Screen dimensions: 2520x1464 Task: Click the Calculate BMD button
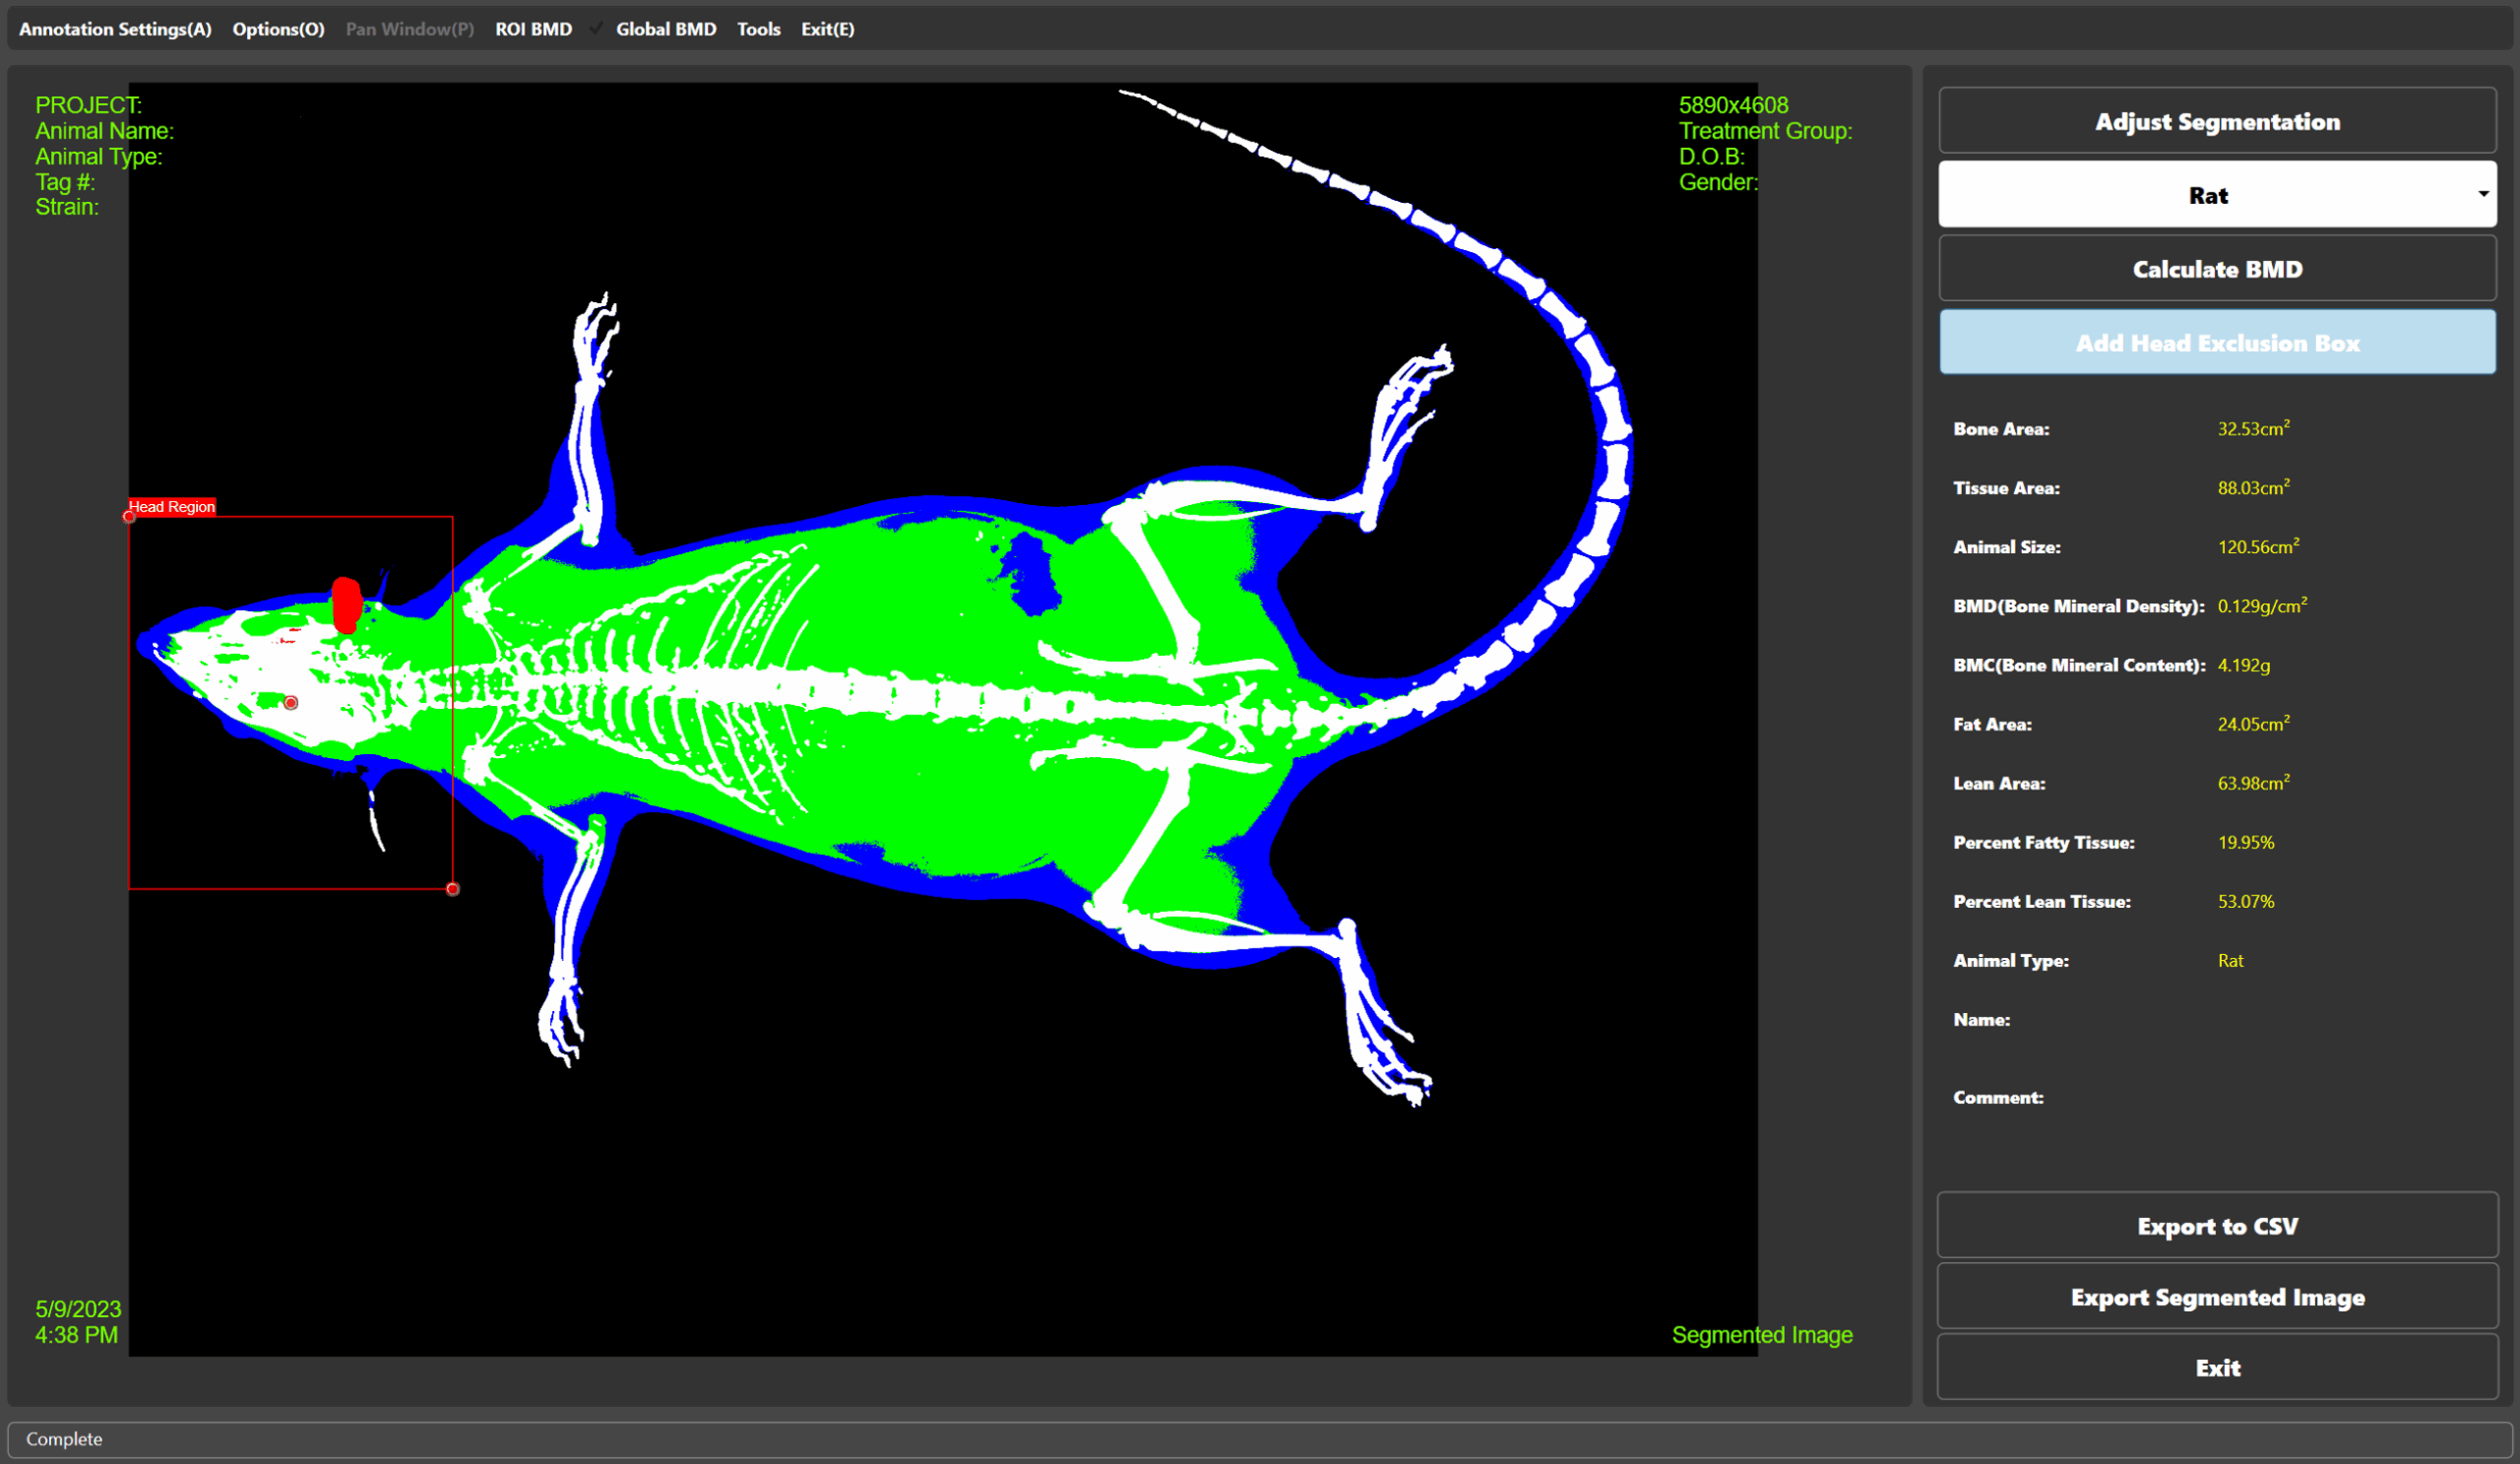tap(2217, 268)
